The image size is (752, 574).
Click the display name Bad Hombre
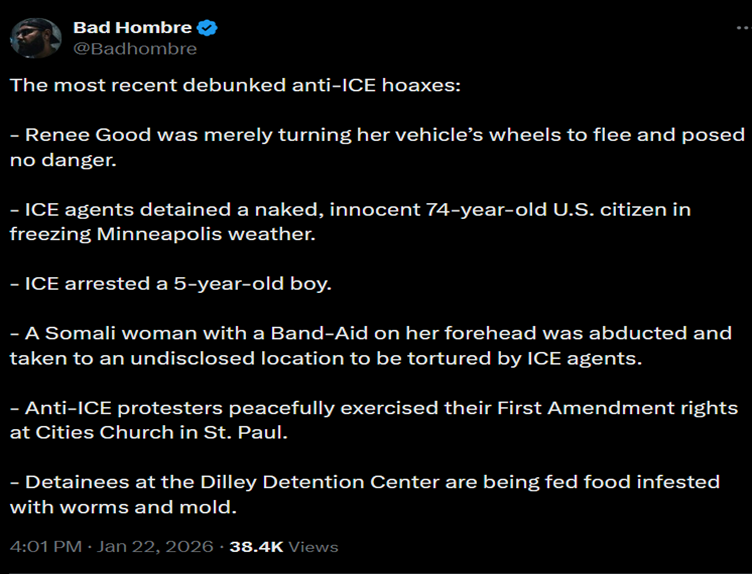click(x=132, y=28)
